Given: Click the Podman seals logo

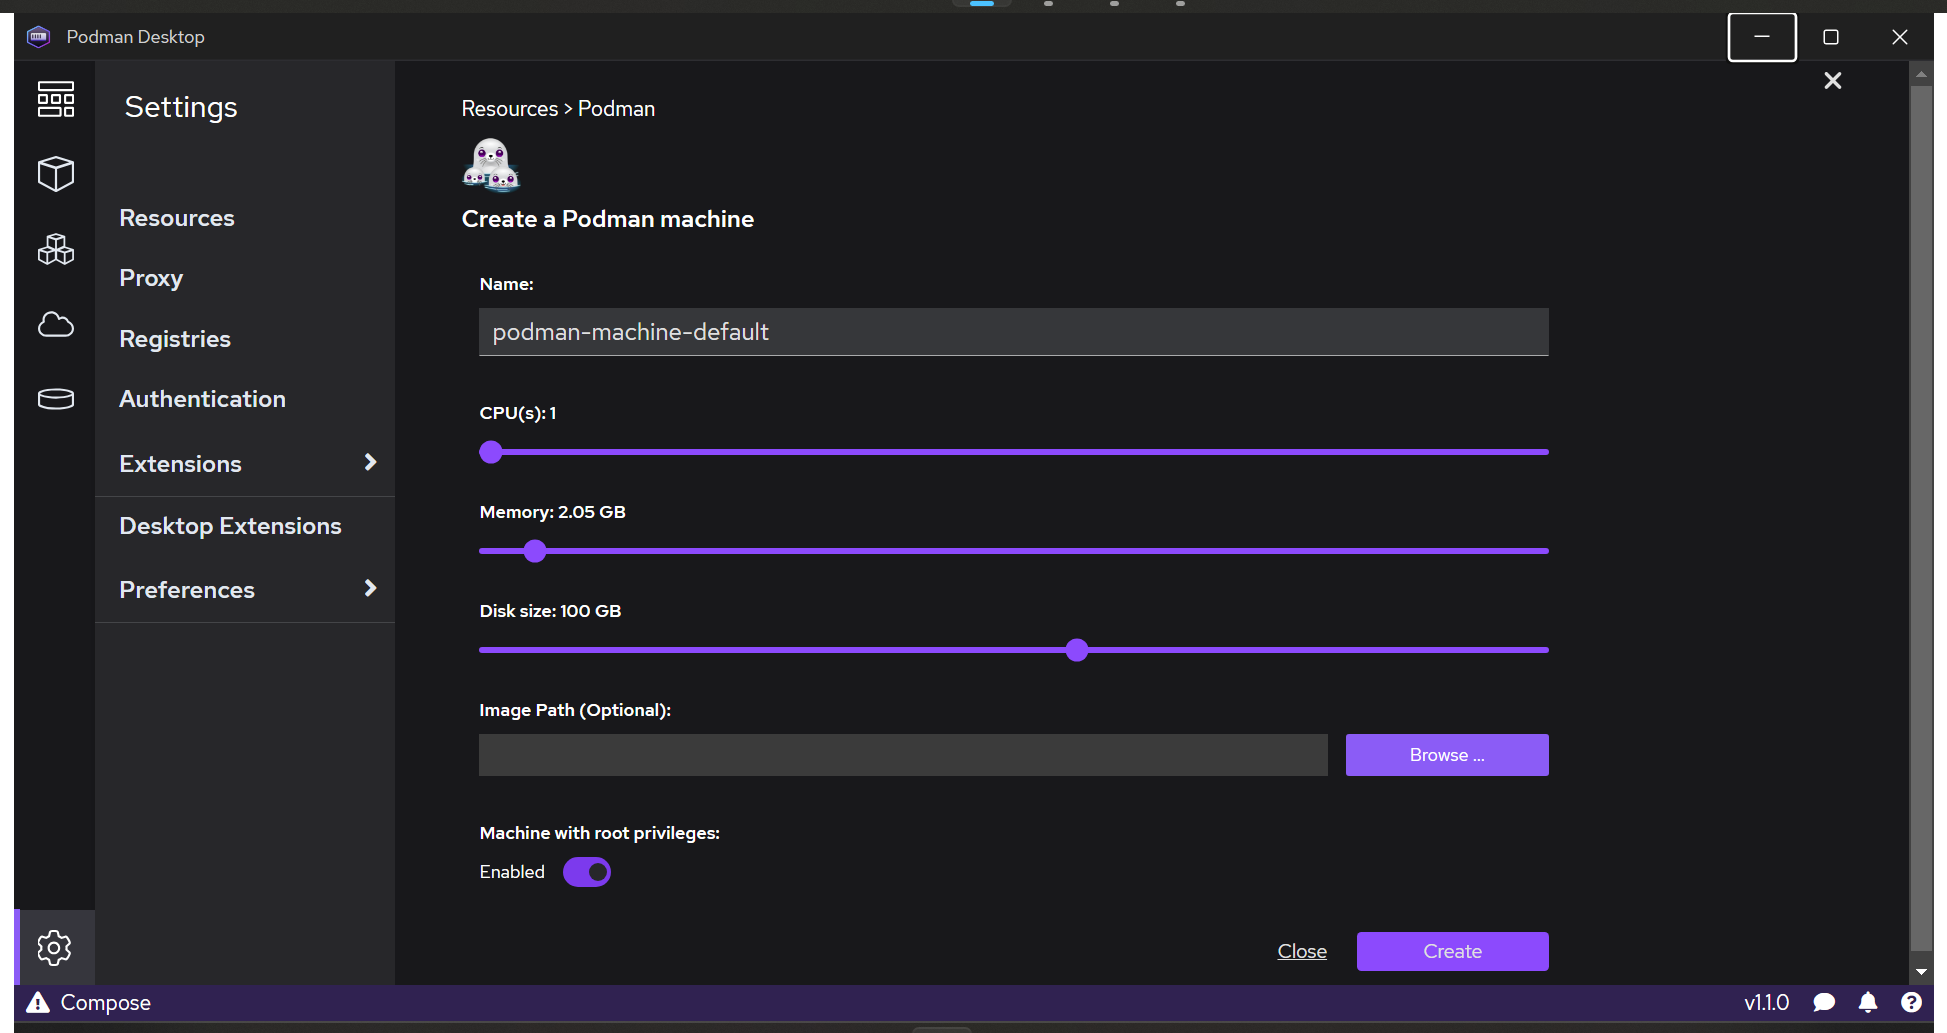Looking at the screenshot, I should (x=491, y=165).
